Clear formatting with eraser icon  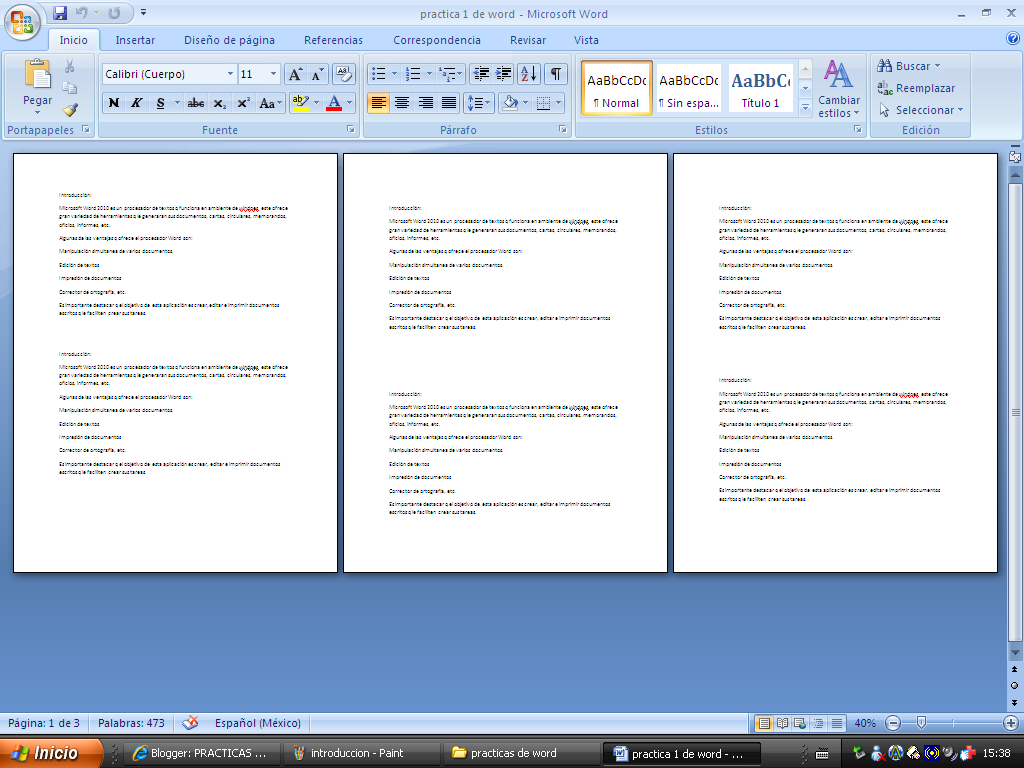pos(344,74)
